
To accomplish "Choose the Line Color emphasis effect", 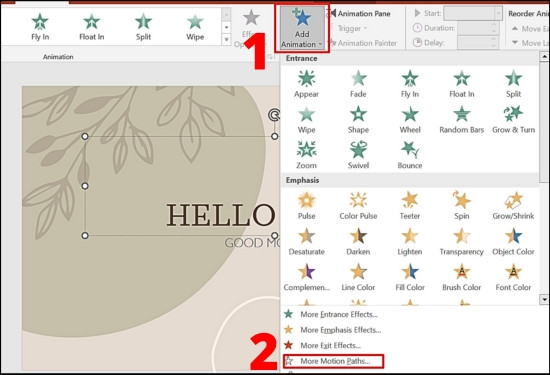I will pos(358,277).
